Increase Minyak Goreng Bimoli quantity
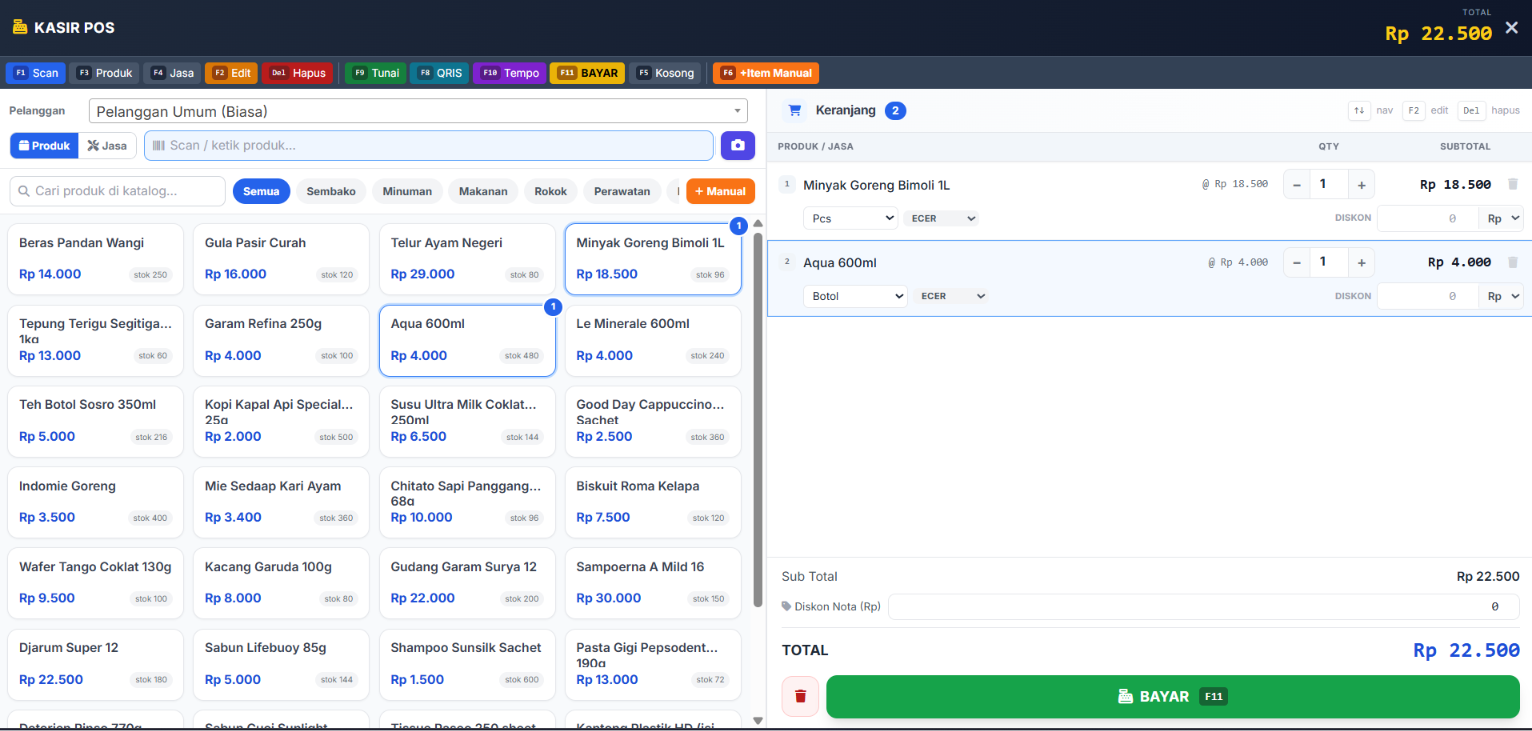Image resolution: width=1532 pixels, height=731 pixels. (x=1361, y=184)
